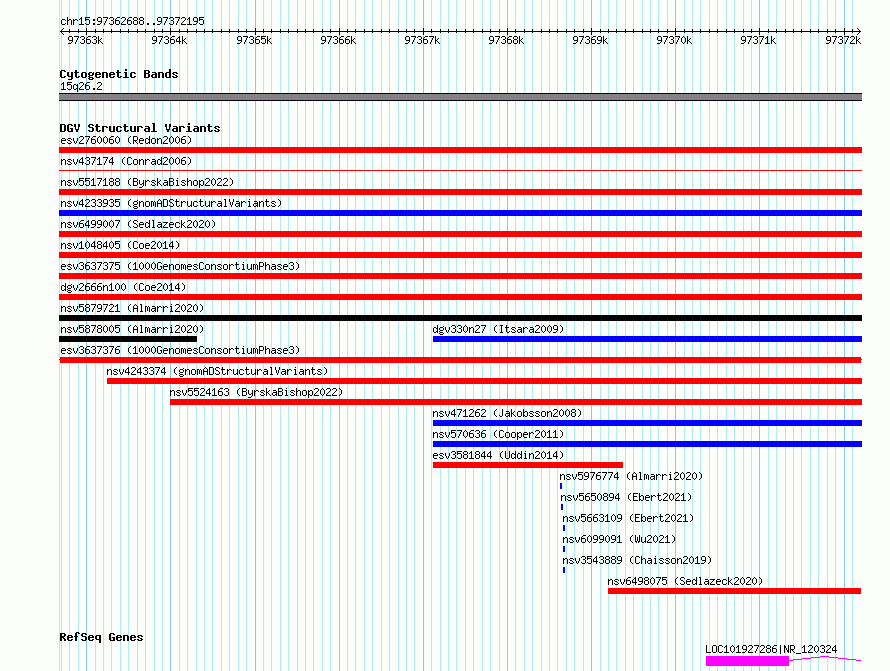The height and width of the screenshot is (671, 890).
Task: Select the red nsv5524163 bar
Action: pyautogui.click(x=516, y=402)
